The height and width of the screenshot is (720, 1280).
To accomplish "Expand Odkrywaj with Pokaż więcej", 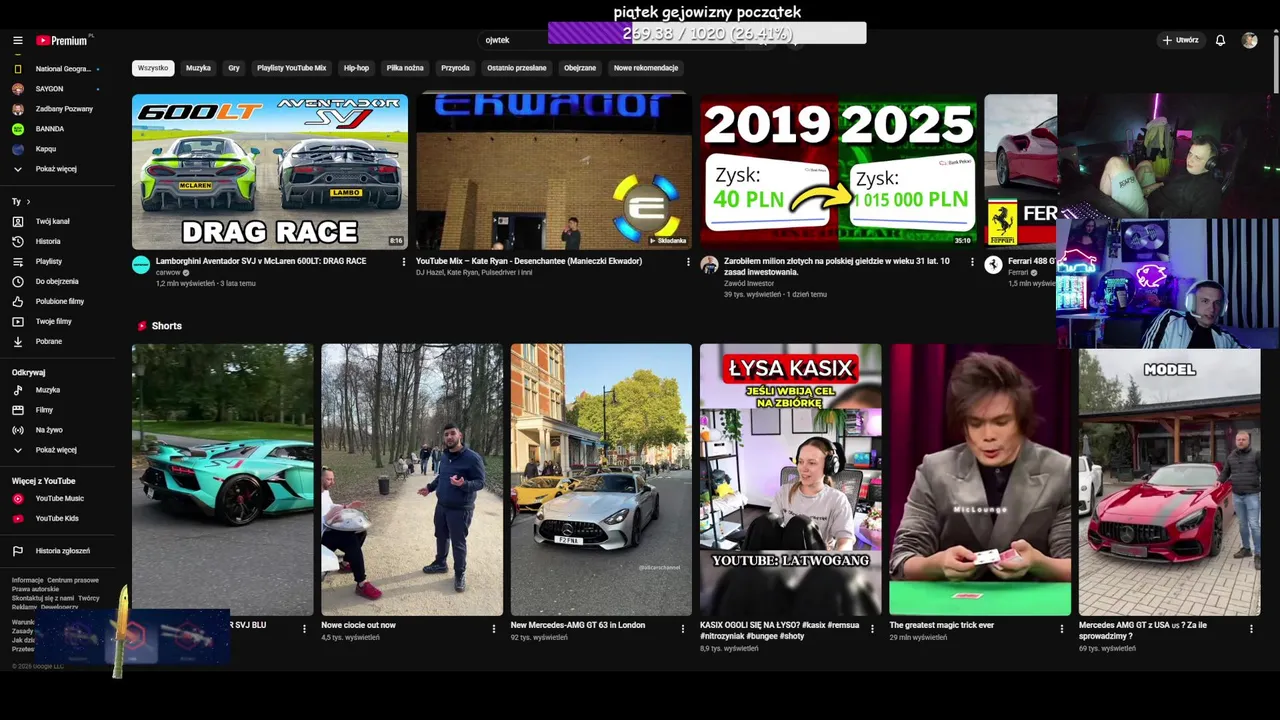I will point(57,450).
